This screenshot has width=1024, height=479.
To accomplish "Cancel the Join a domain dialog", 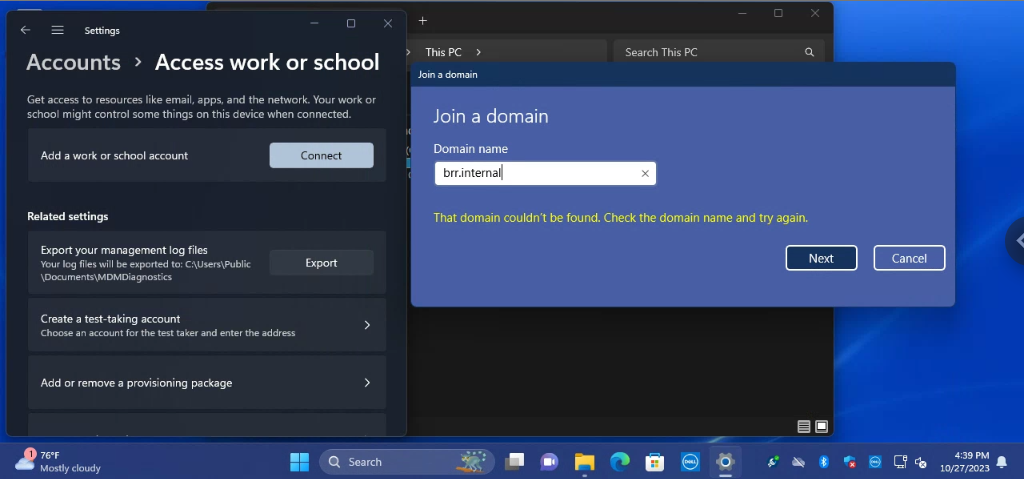I will tap(909, 258).
